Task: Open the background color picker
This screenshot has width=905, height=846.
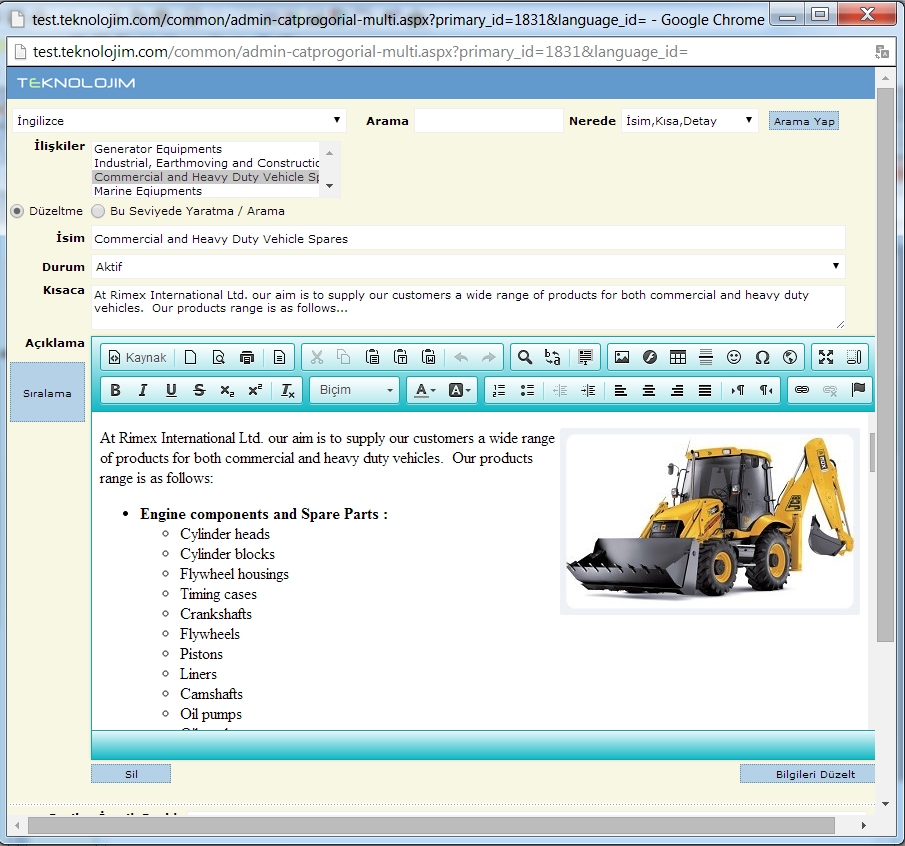Action: click(459, 390)
